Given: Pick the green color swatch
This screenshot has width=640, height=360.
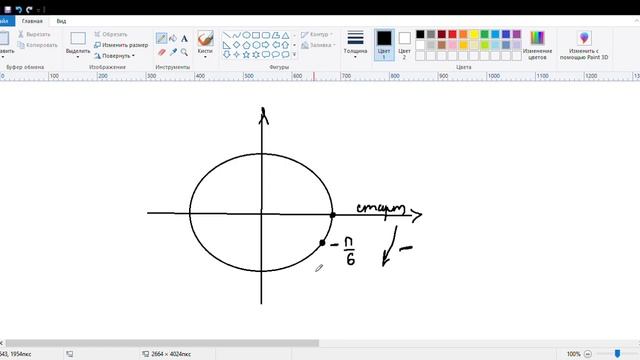Looking at the screenshot, I should click(x=484, y=34).
